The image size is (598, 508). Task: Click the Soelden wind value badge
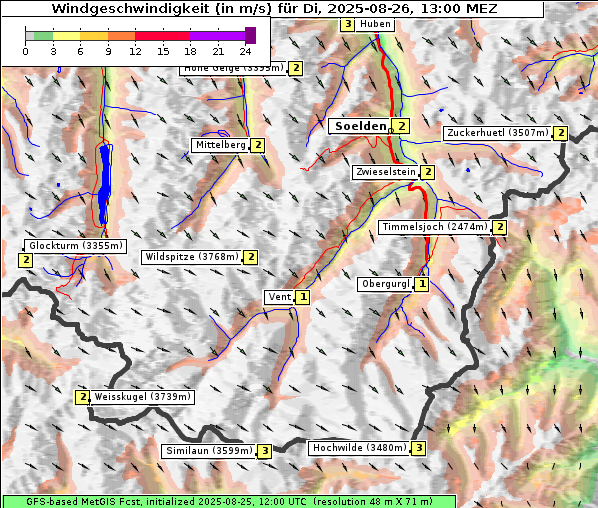click(401, 126)
